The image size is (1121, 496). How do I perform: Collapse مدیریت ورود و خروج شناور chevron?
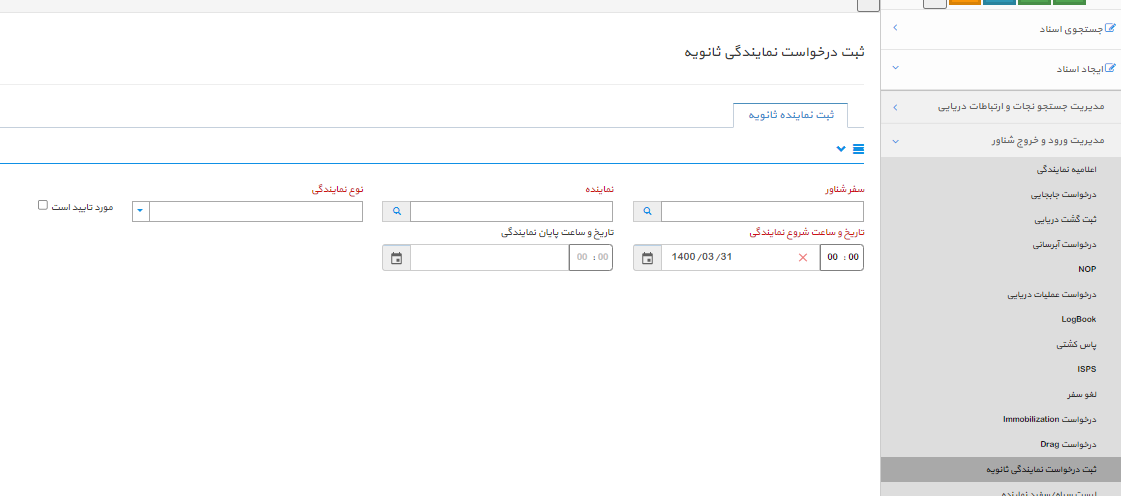[x=895, y=141]
